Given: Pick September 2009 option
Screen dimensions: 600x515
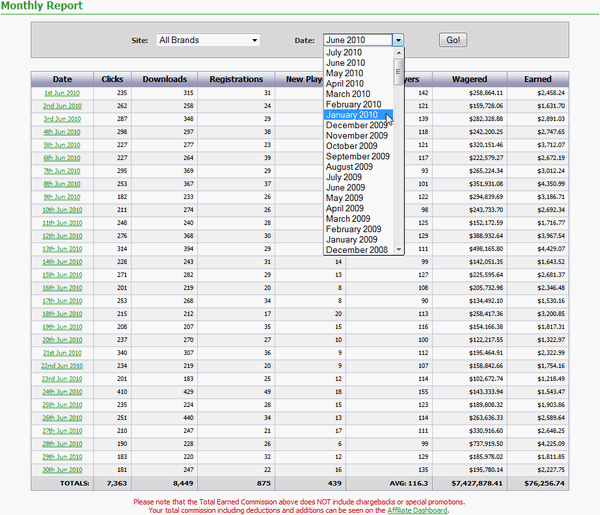Looking at the screenshot, I should click(357, 156).
